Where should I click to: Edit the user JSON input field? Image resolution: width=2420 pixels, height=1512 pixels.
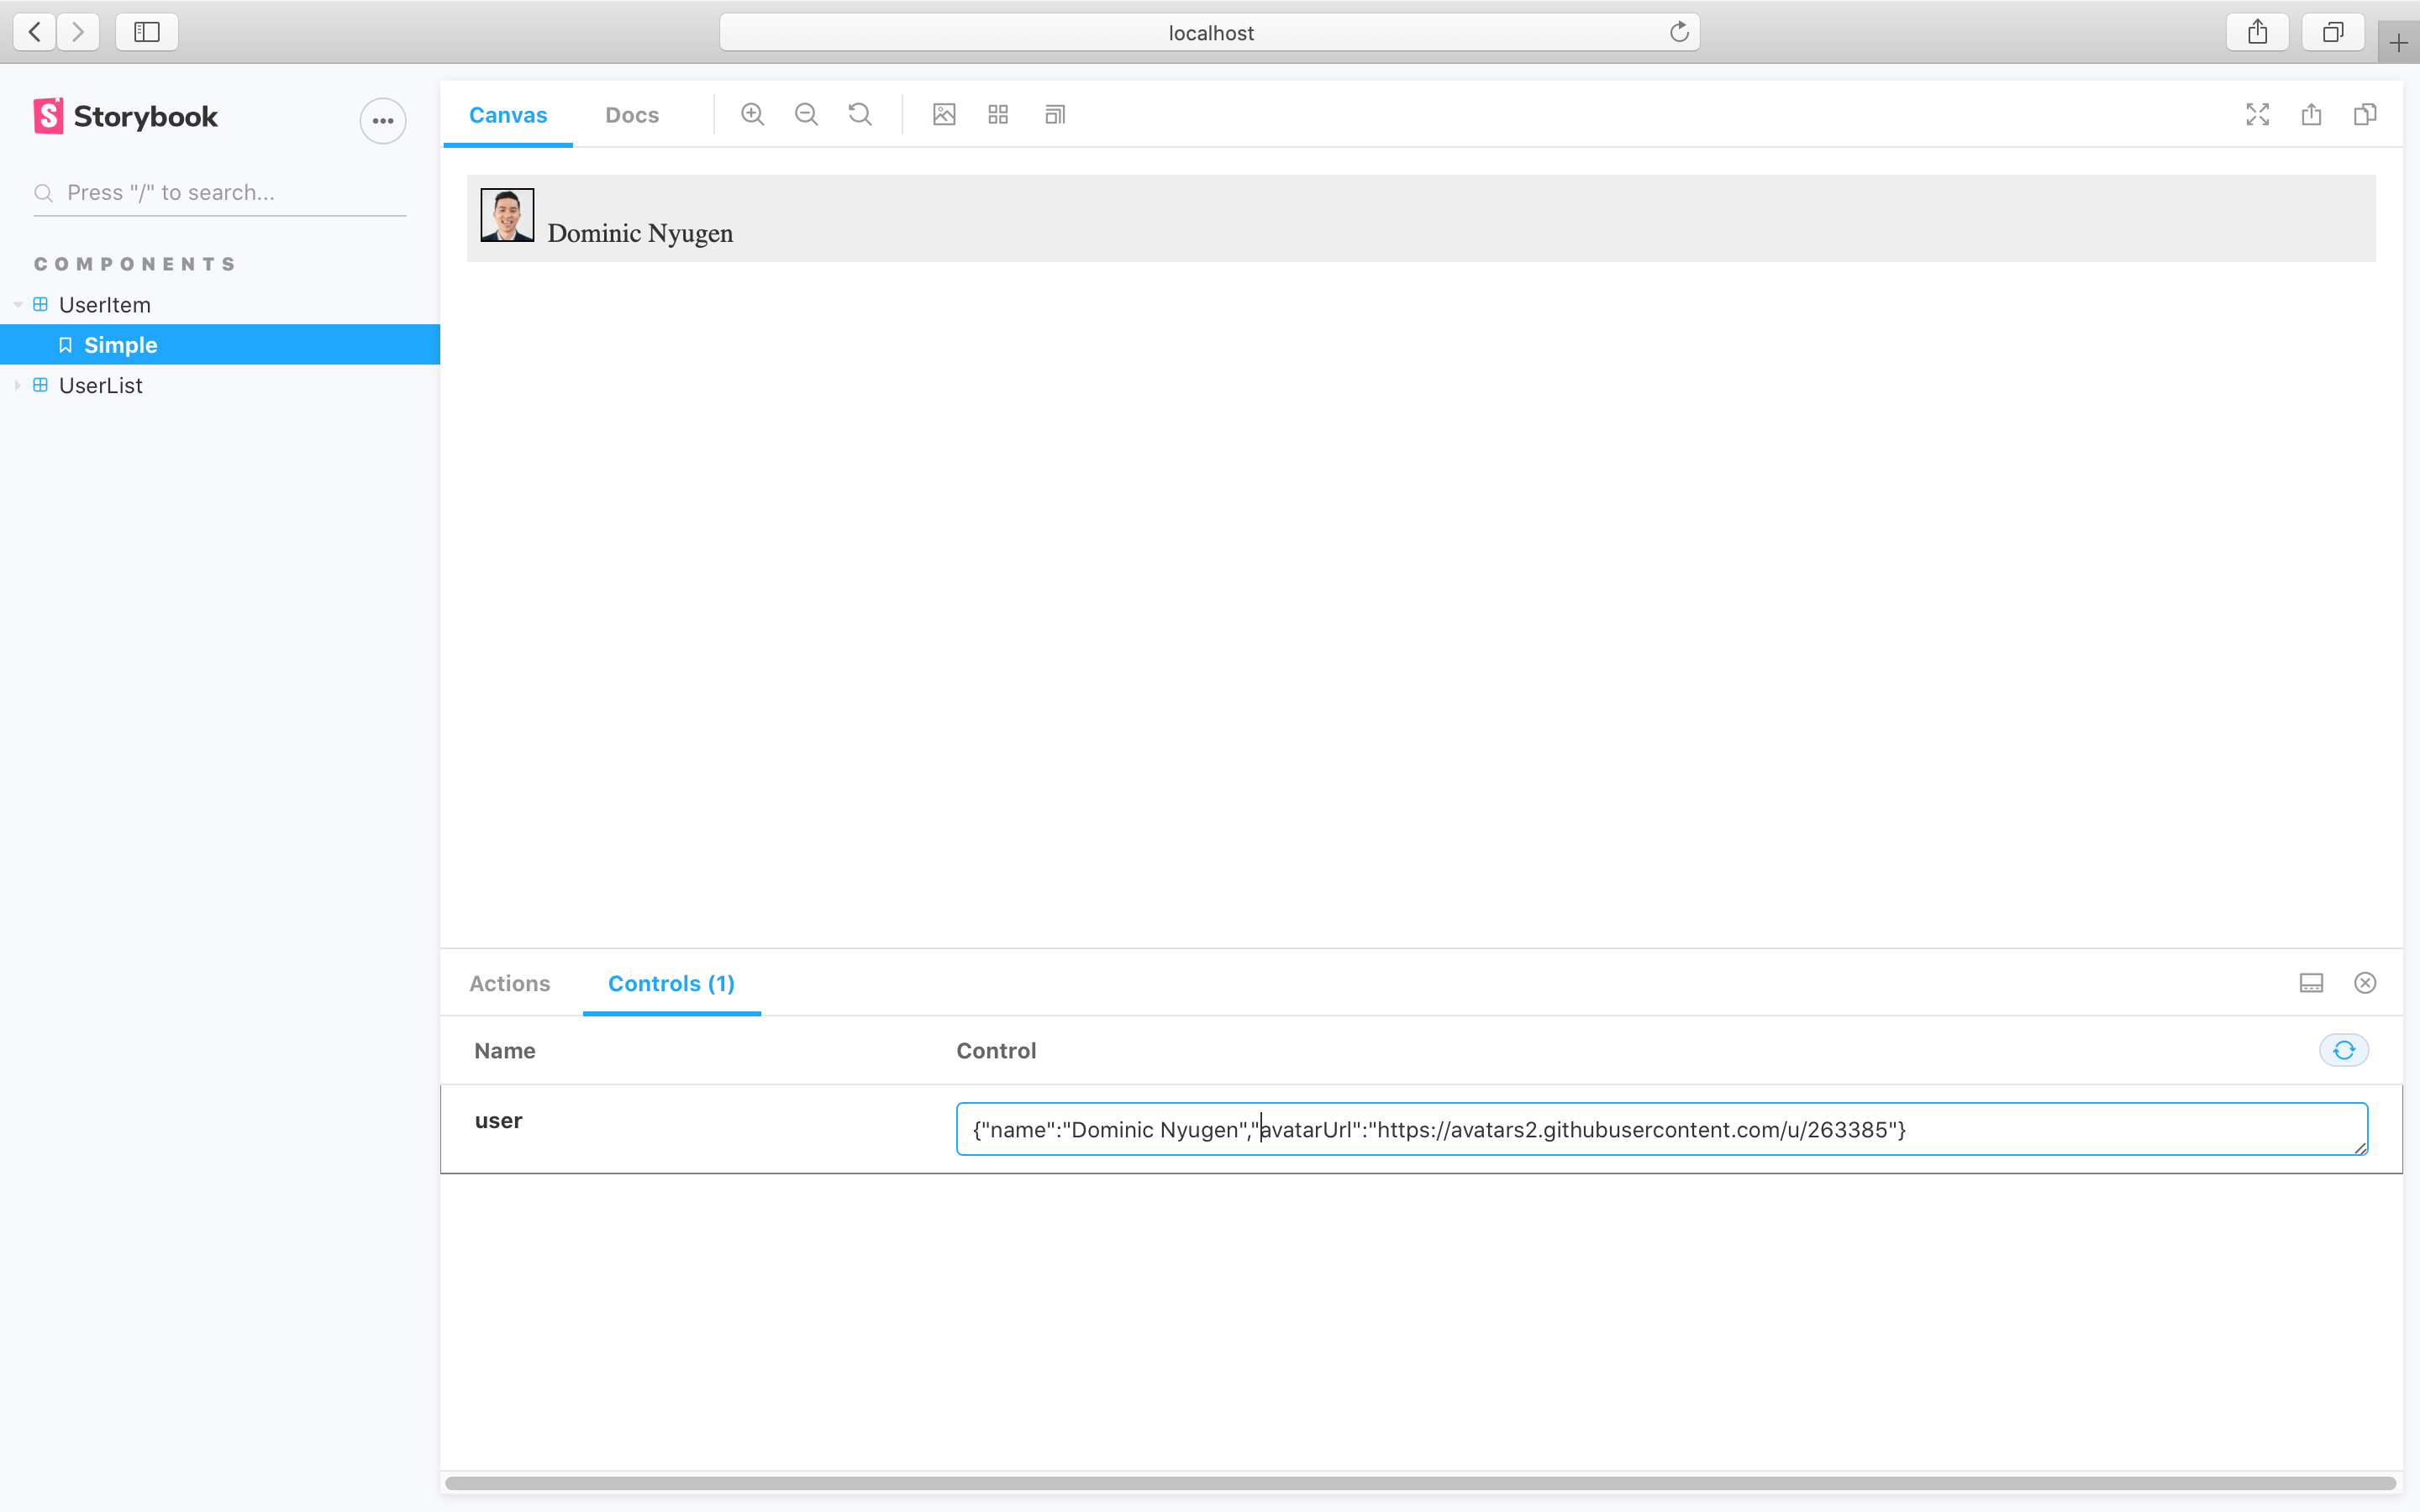1660,1129
